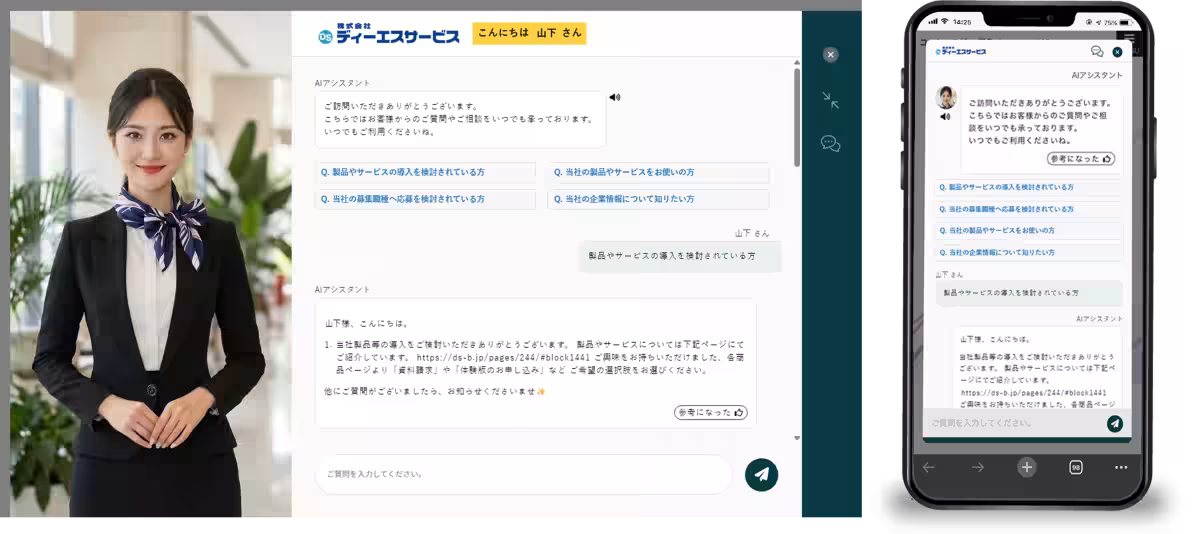Click the 参考になった button in the phone chat

tap(1081, 159)
